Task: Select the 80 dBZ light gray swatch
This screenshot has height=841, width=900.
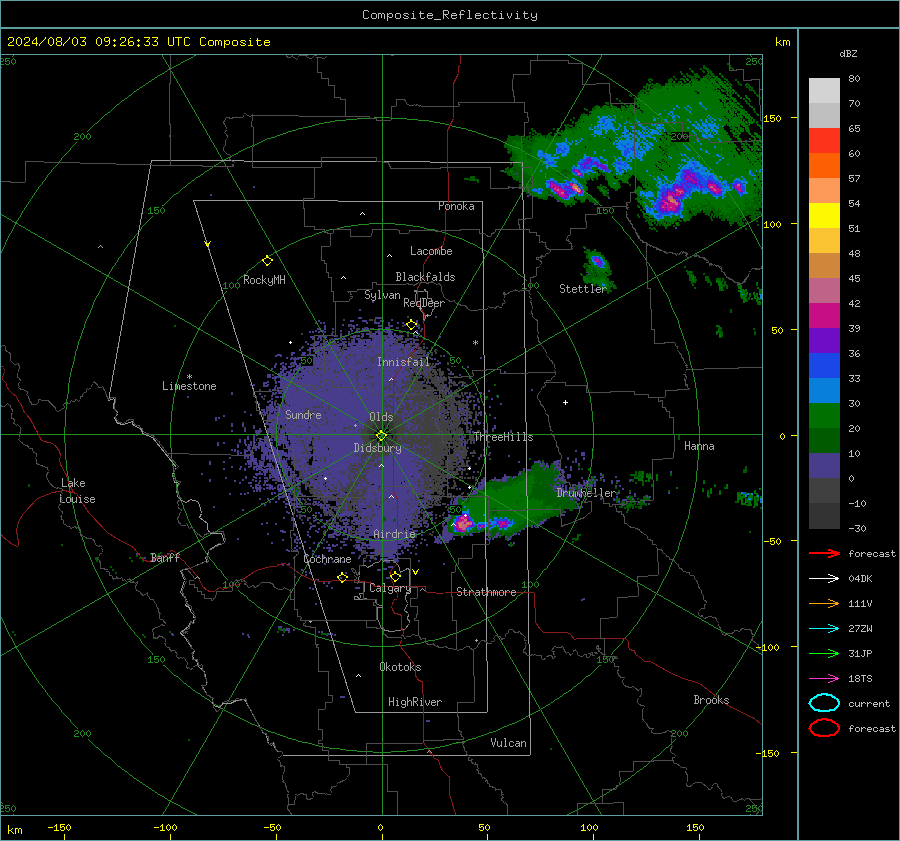Action: [824, 90]
